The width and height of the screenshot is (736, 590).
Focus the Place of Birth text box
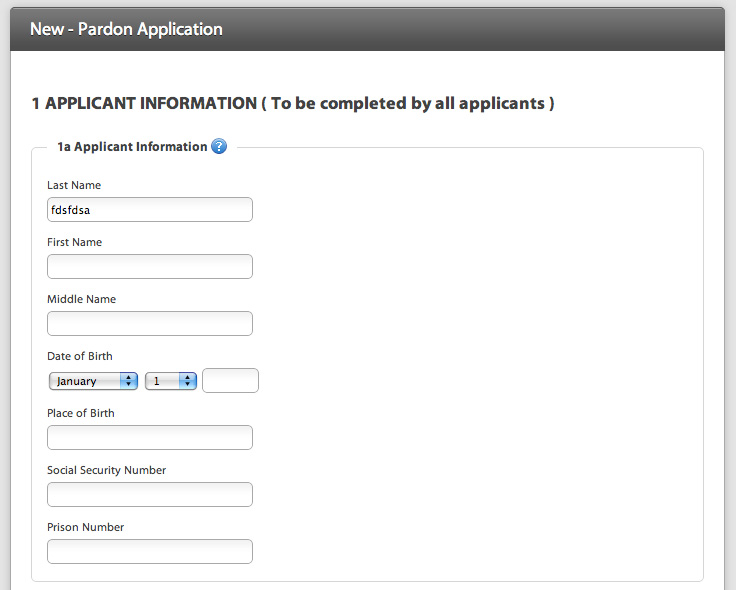(x=150, y=438)
